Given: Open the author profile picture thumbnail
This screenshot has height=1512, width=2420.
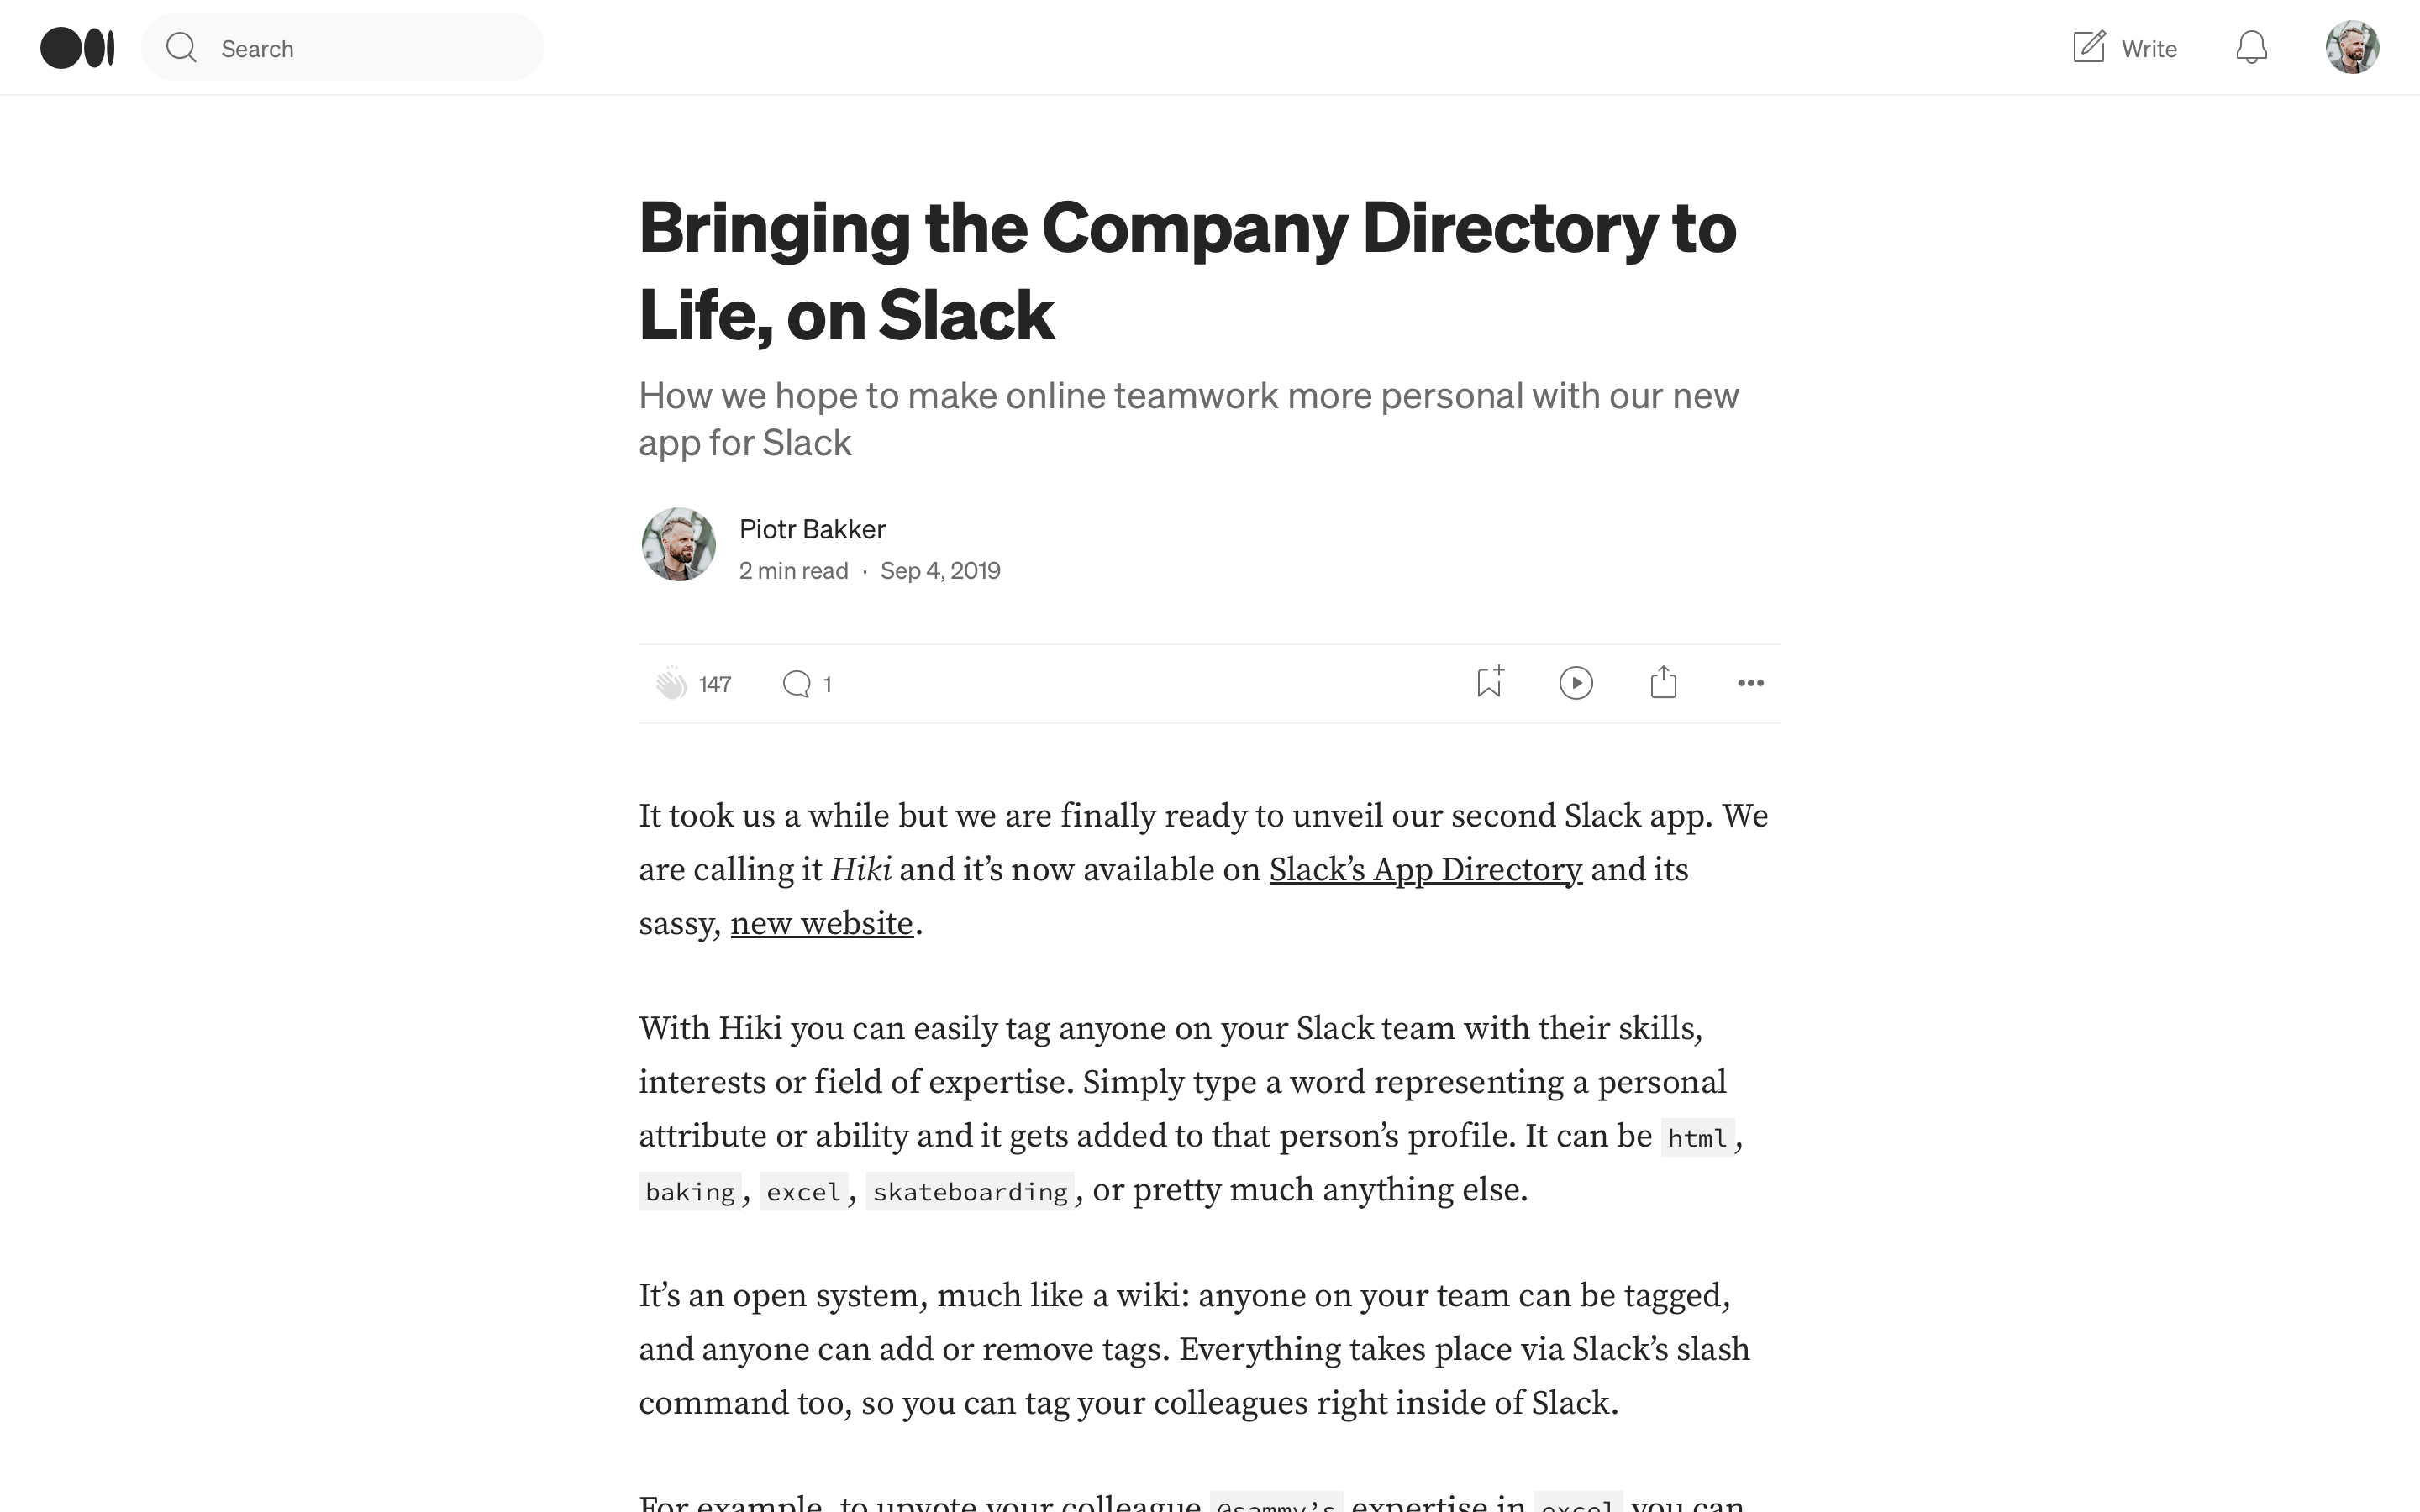Looking at the screenshot, I should (x=678, y=545).
